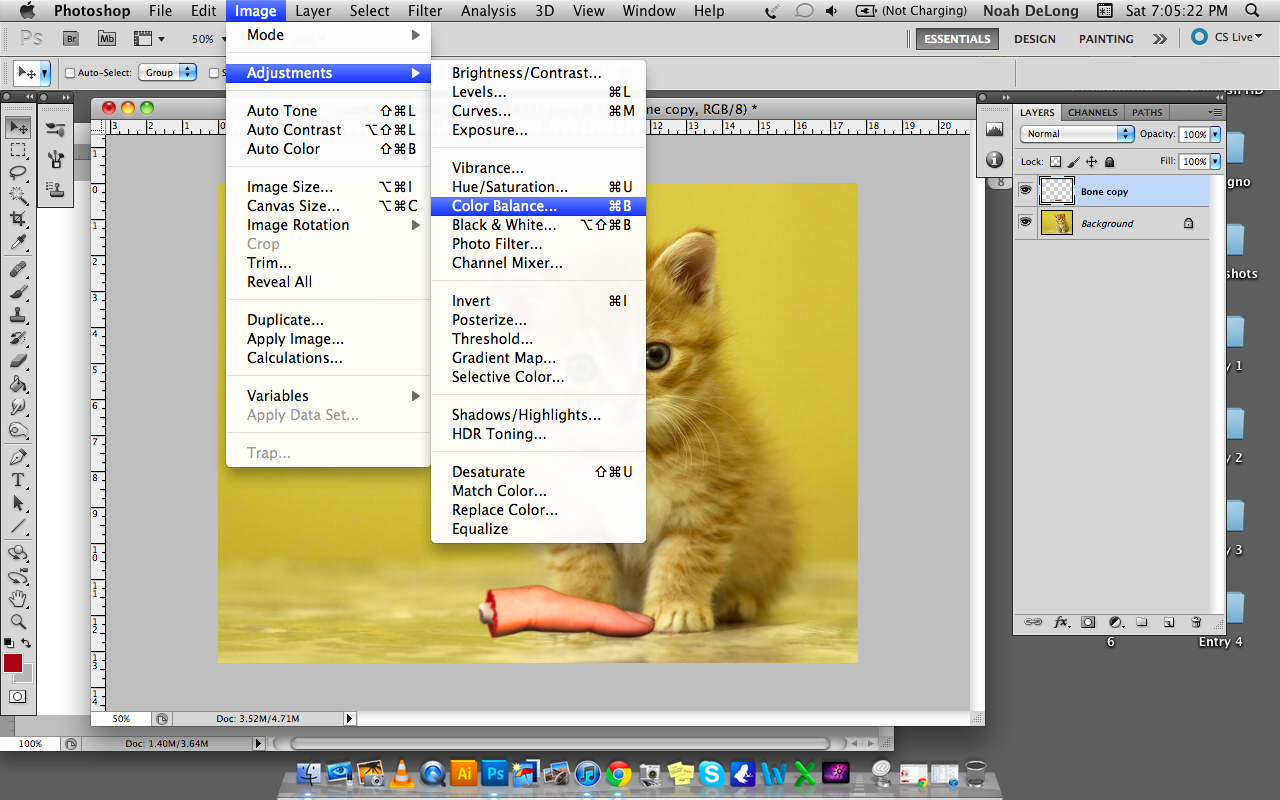Expand the Mode submenu
This screenshot has width=1280, height=800.
click(328, 35)
